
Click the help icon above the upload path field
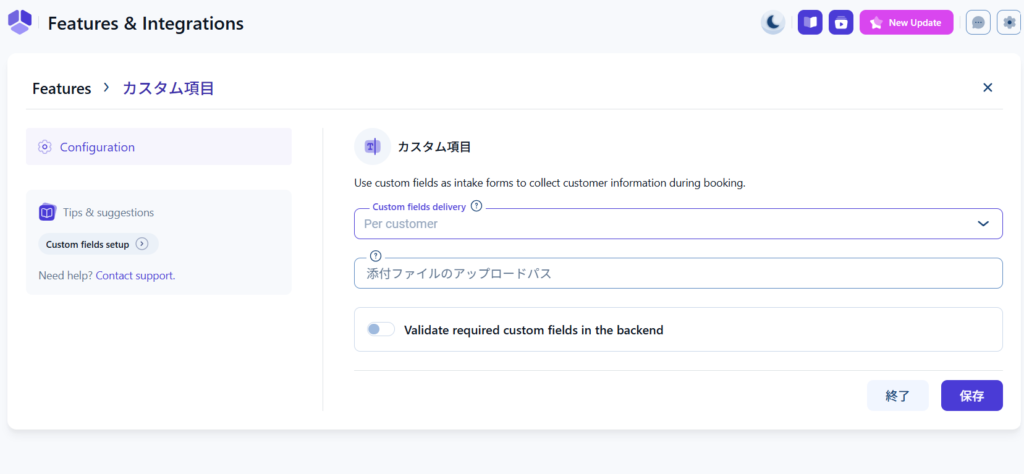(x=376, y=256)
